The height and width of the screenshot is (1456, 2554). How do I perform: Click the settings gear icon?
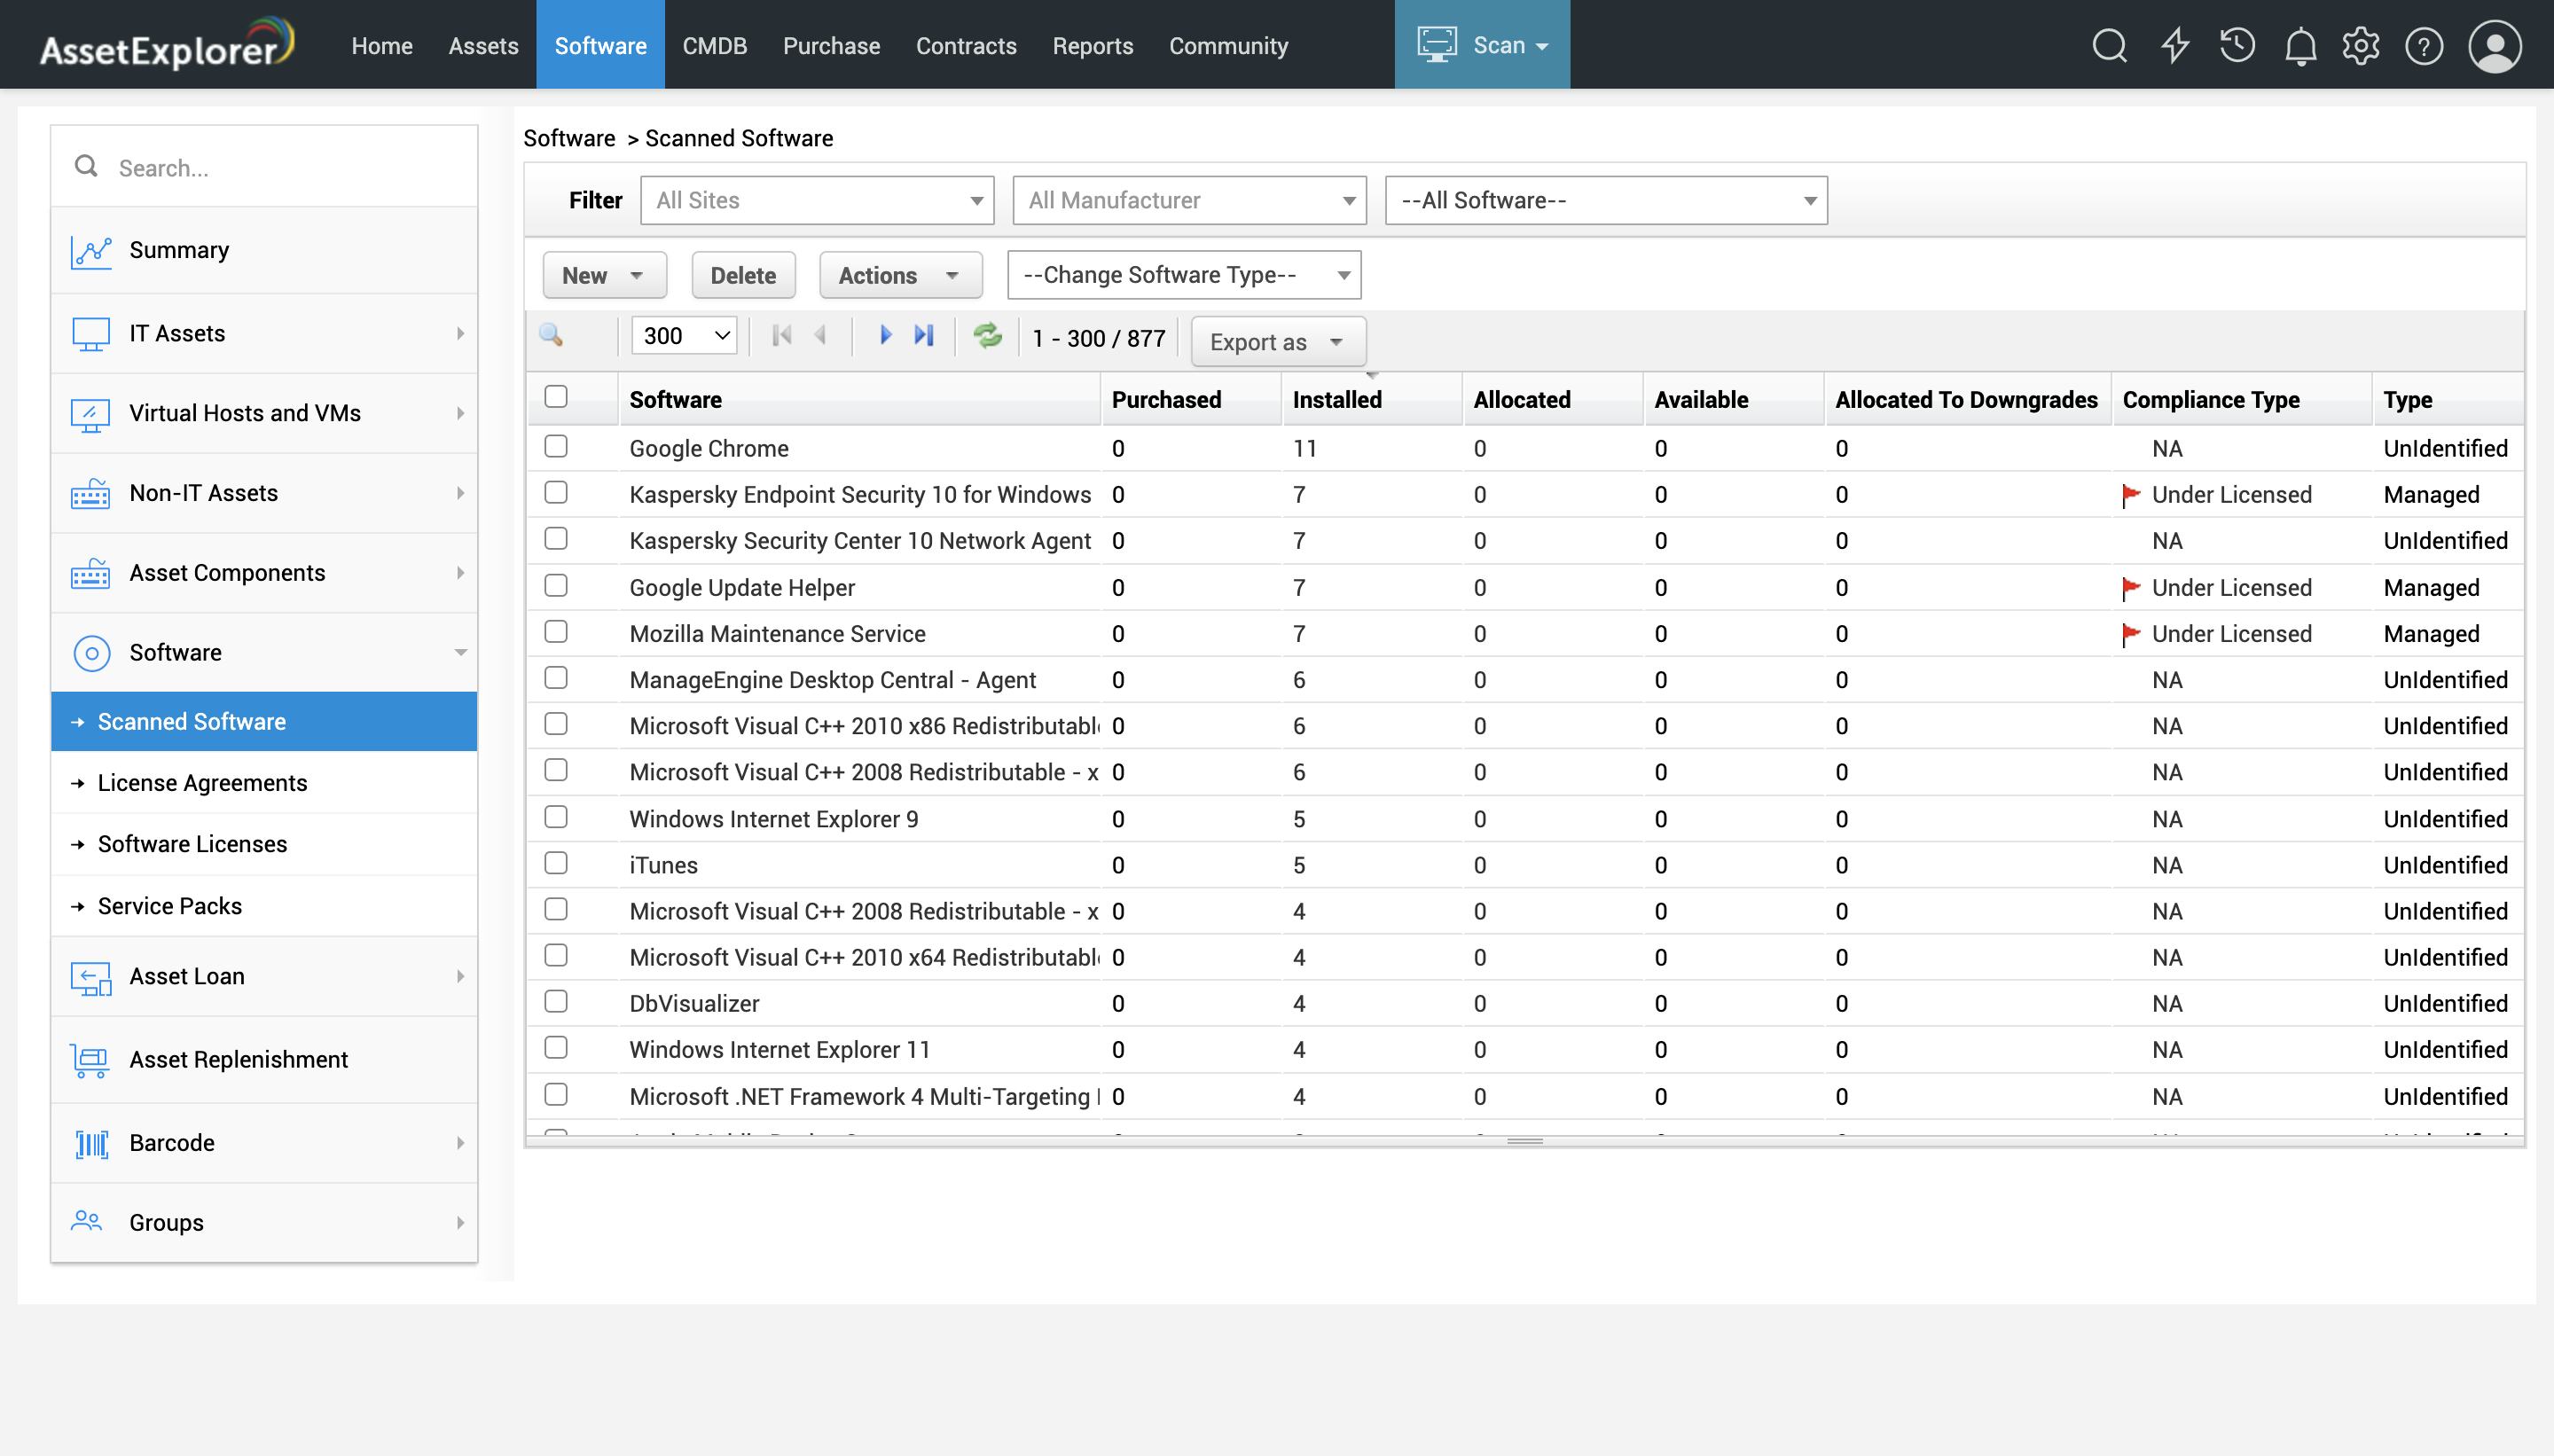coord(2359,43)
